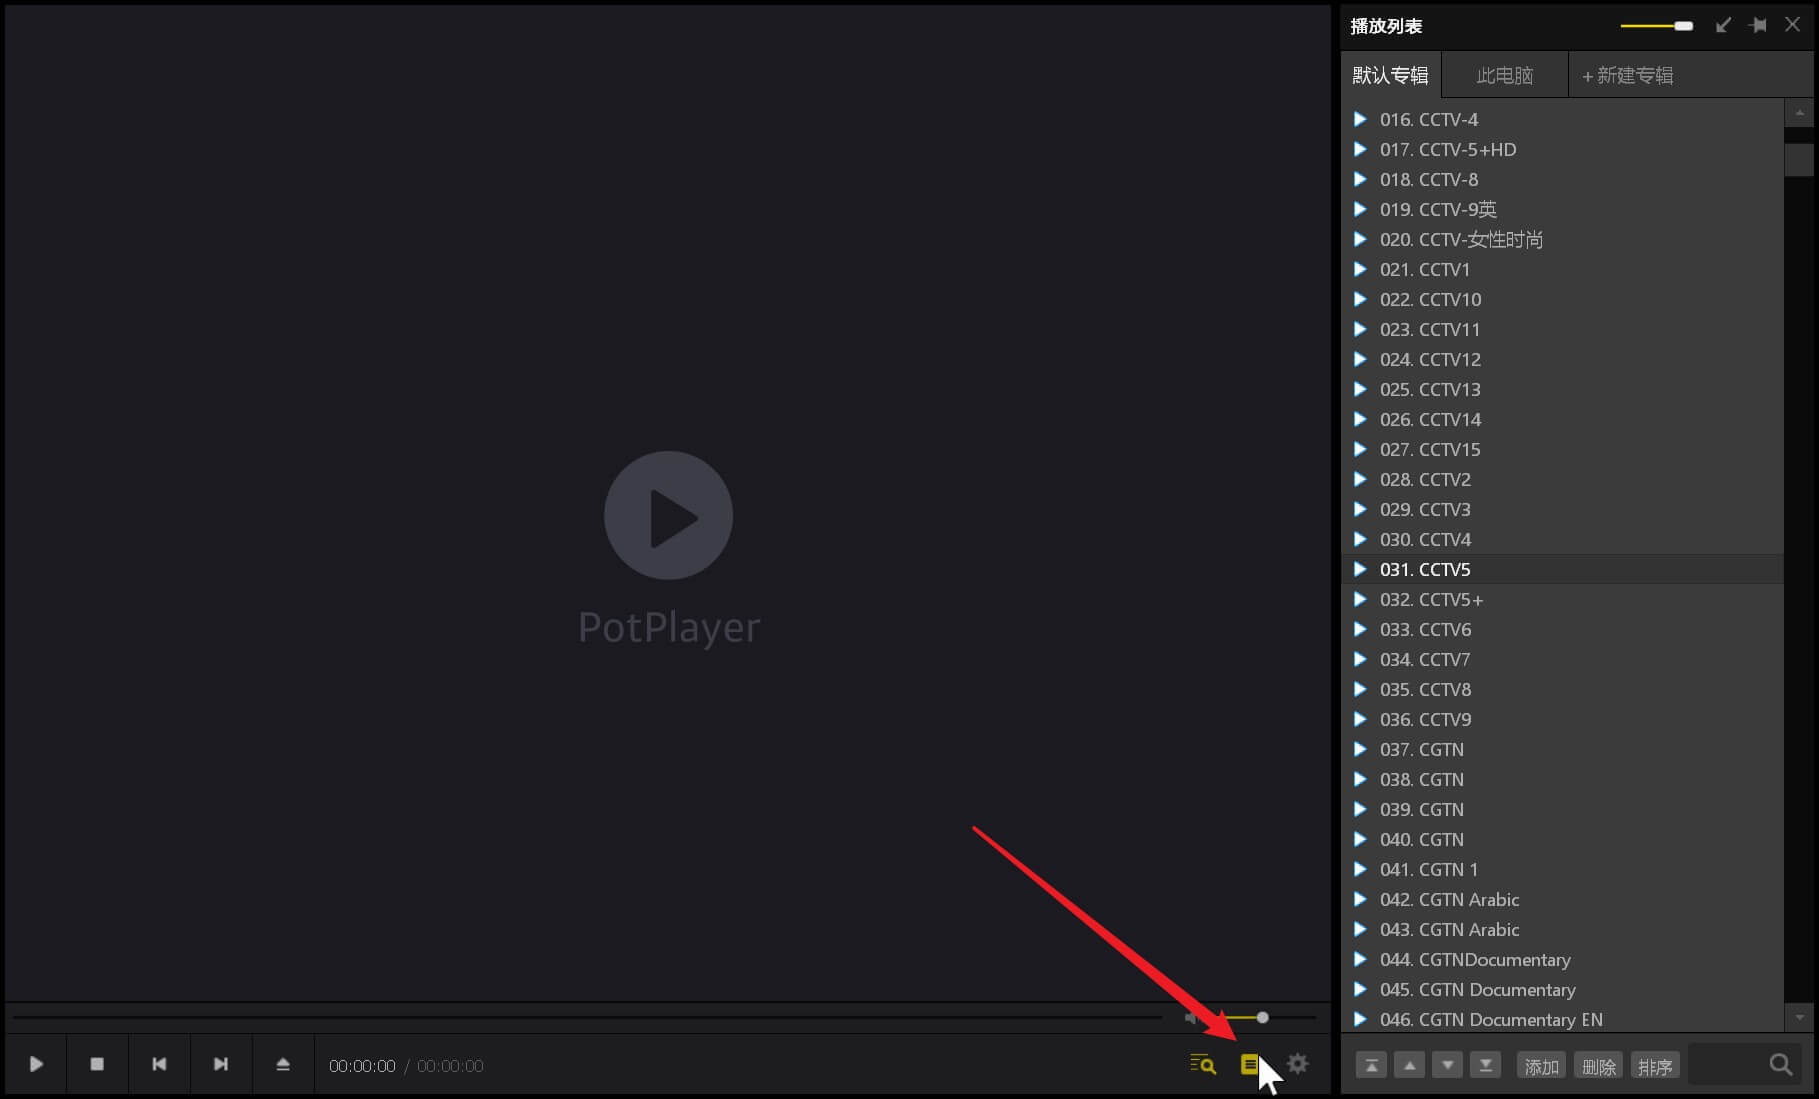Skip to the previous track

click(159, 1064)
